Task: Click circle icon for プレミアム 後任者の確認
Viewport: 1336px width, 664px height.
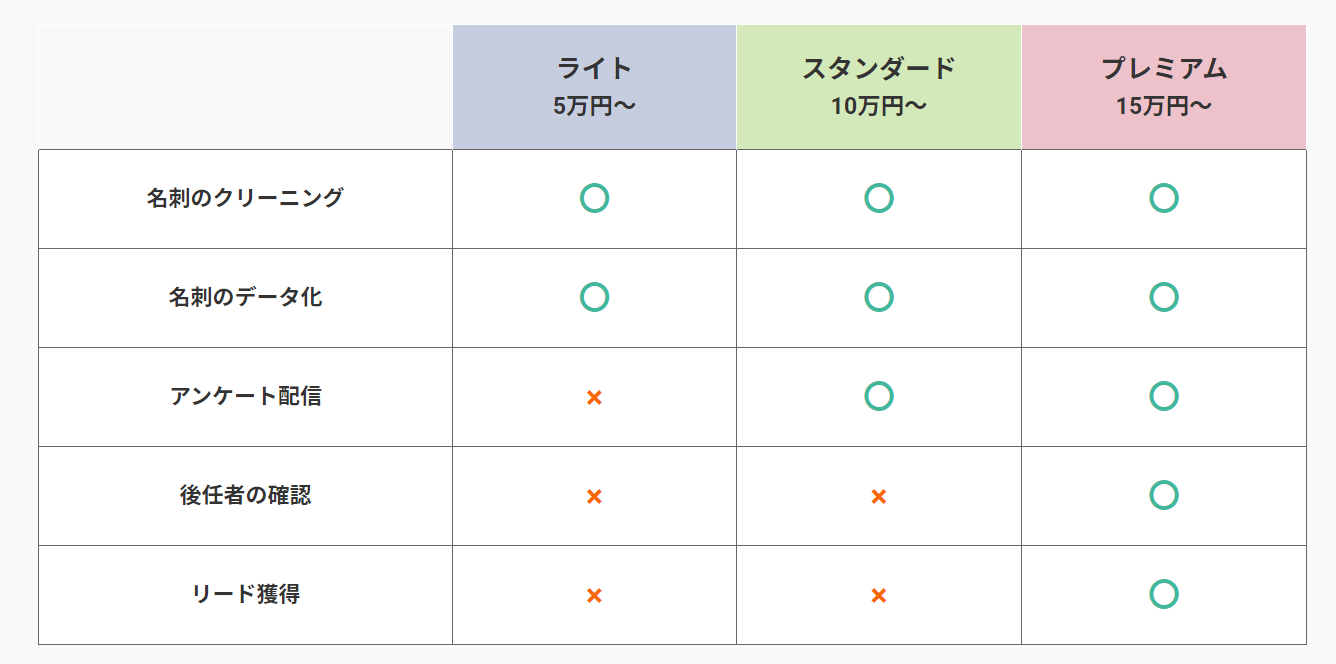Action: (1163, 495)
